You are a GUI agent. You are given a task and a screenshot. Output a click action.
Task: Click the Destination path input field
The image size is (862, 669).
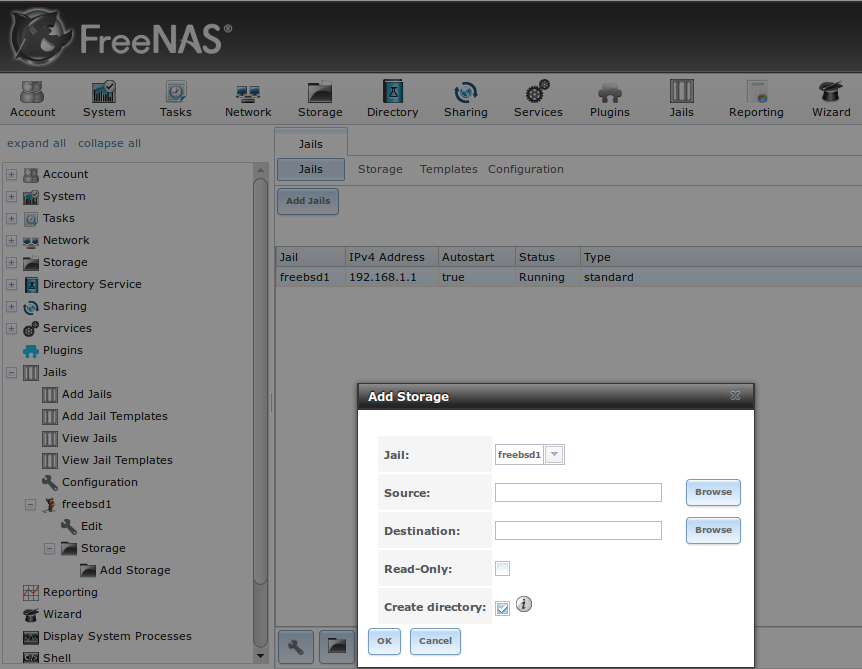tap(578, 530)
